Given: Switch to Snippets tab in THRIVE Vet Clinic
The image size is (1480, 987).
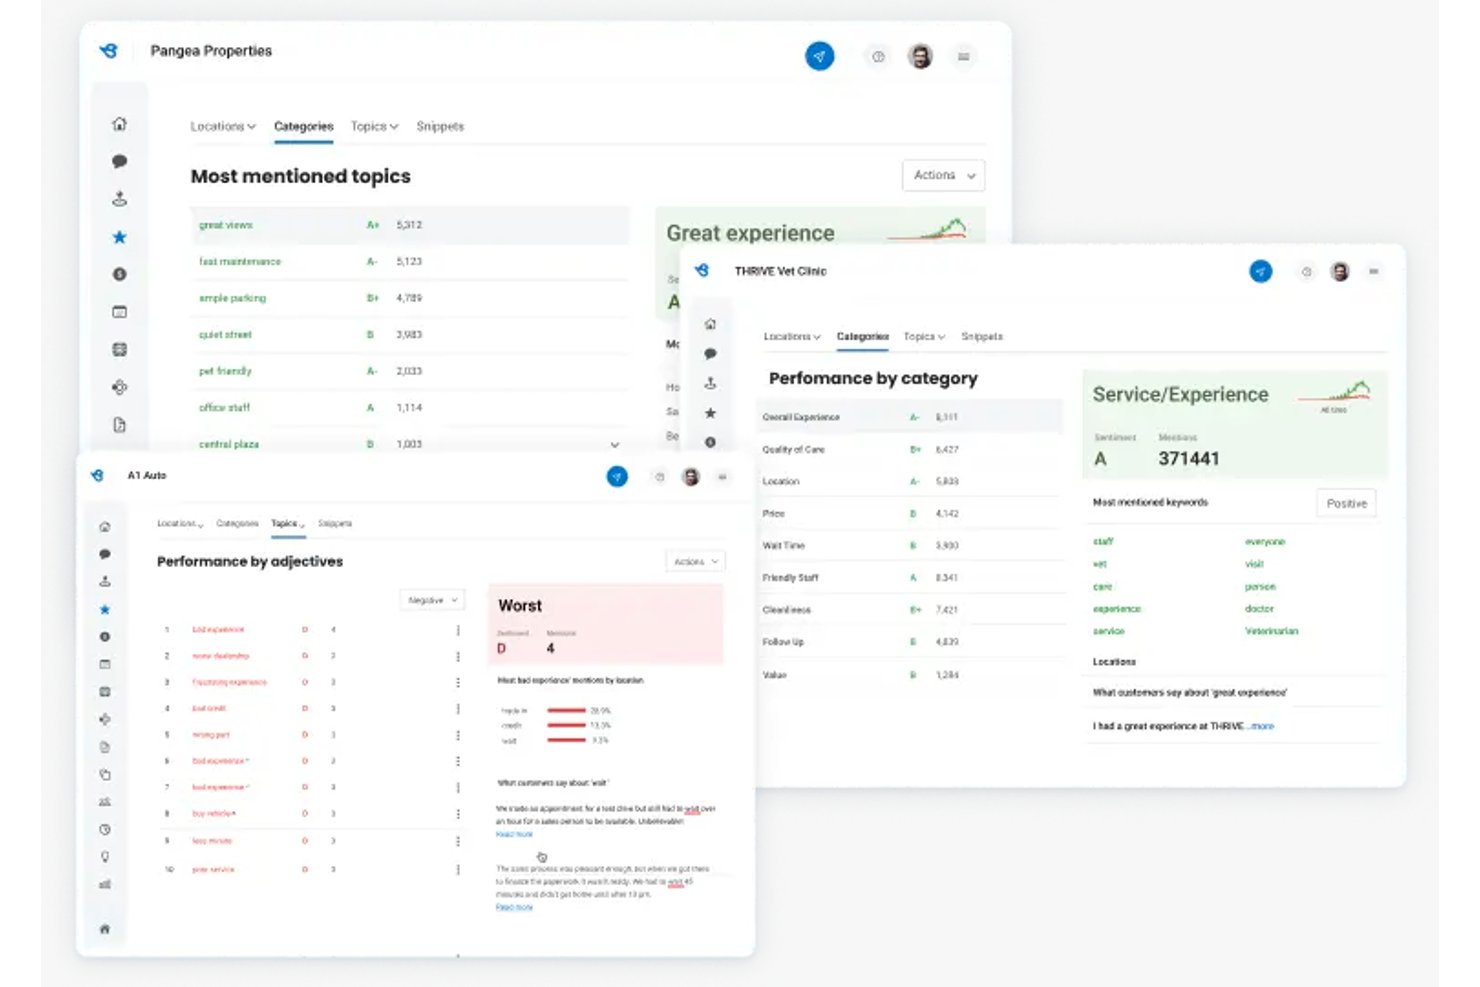Looking at the screenshot, I should click(x=982, y=337).
